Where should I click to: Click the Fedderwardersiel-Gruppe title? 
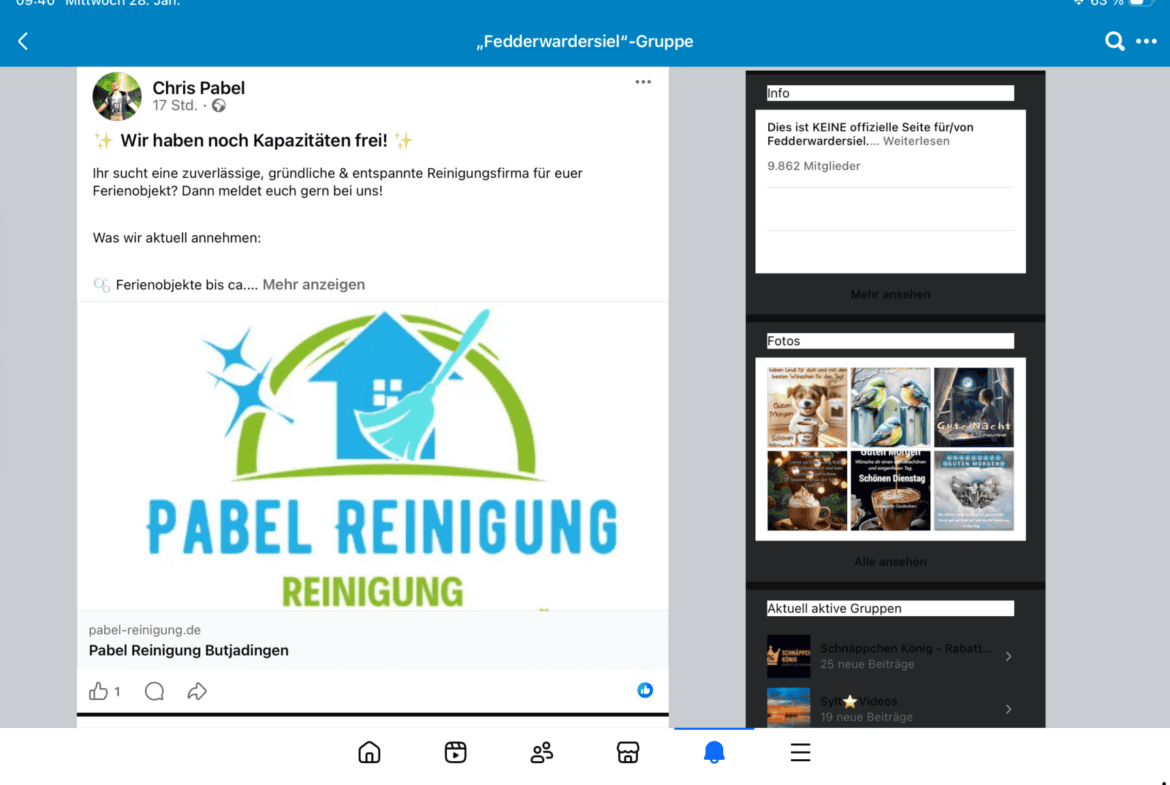coord(585,41)
